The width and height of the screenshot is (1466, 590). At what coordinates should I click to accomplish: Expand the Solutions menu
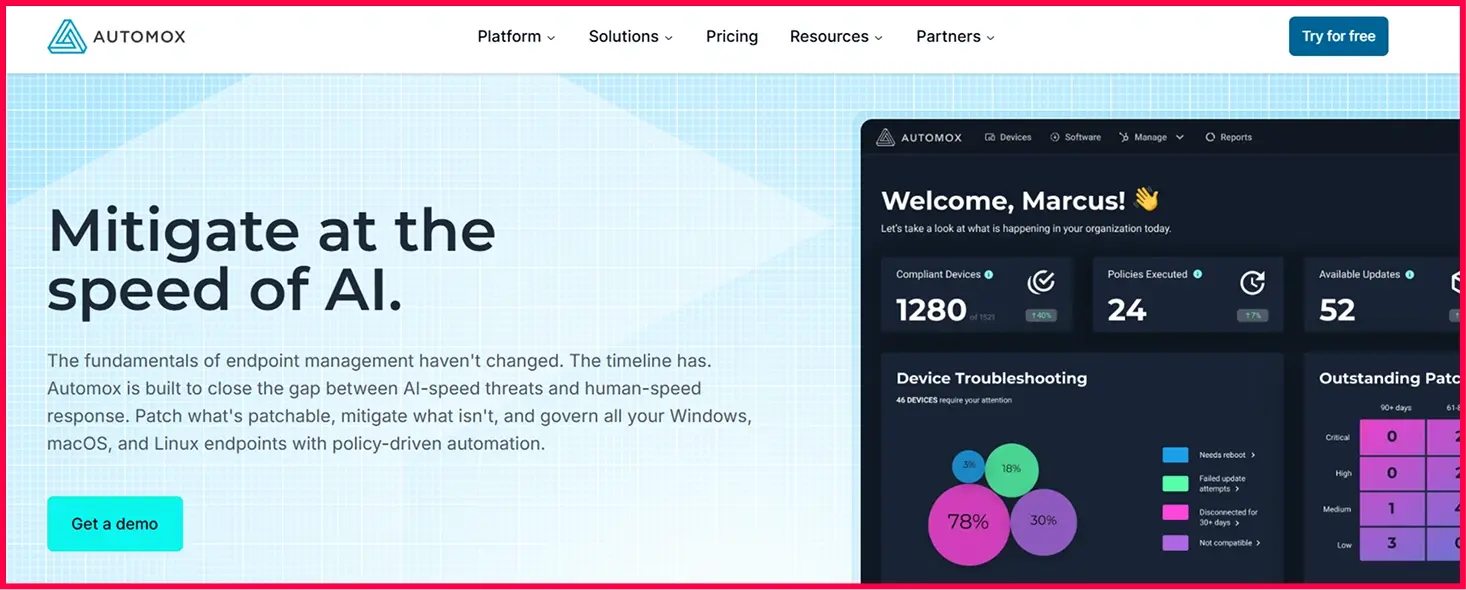(x=631, y=36)
